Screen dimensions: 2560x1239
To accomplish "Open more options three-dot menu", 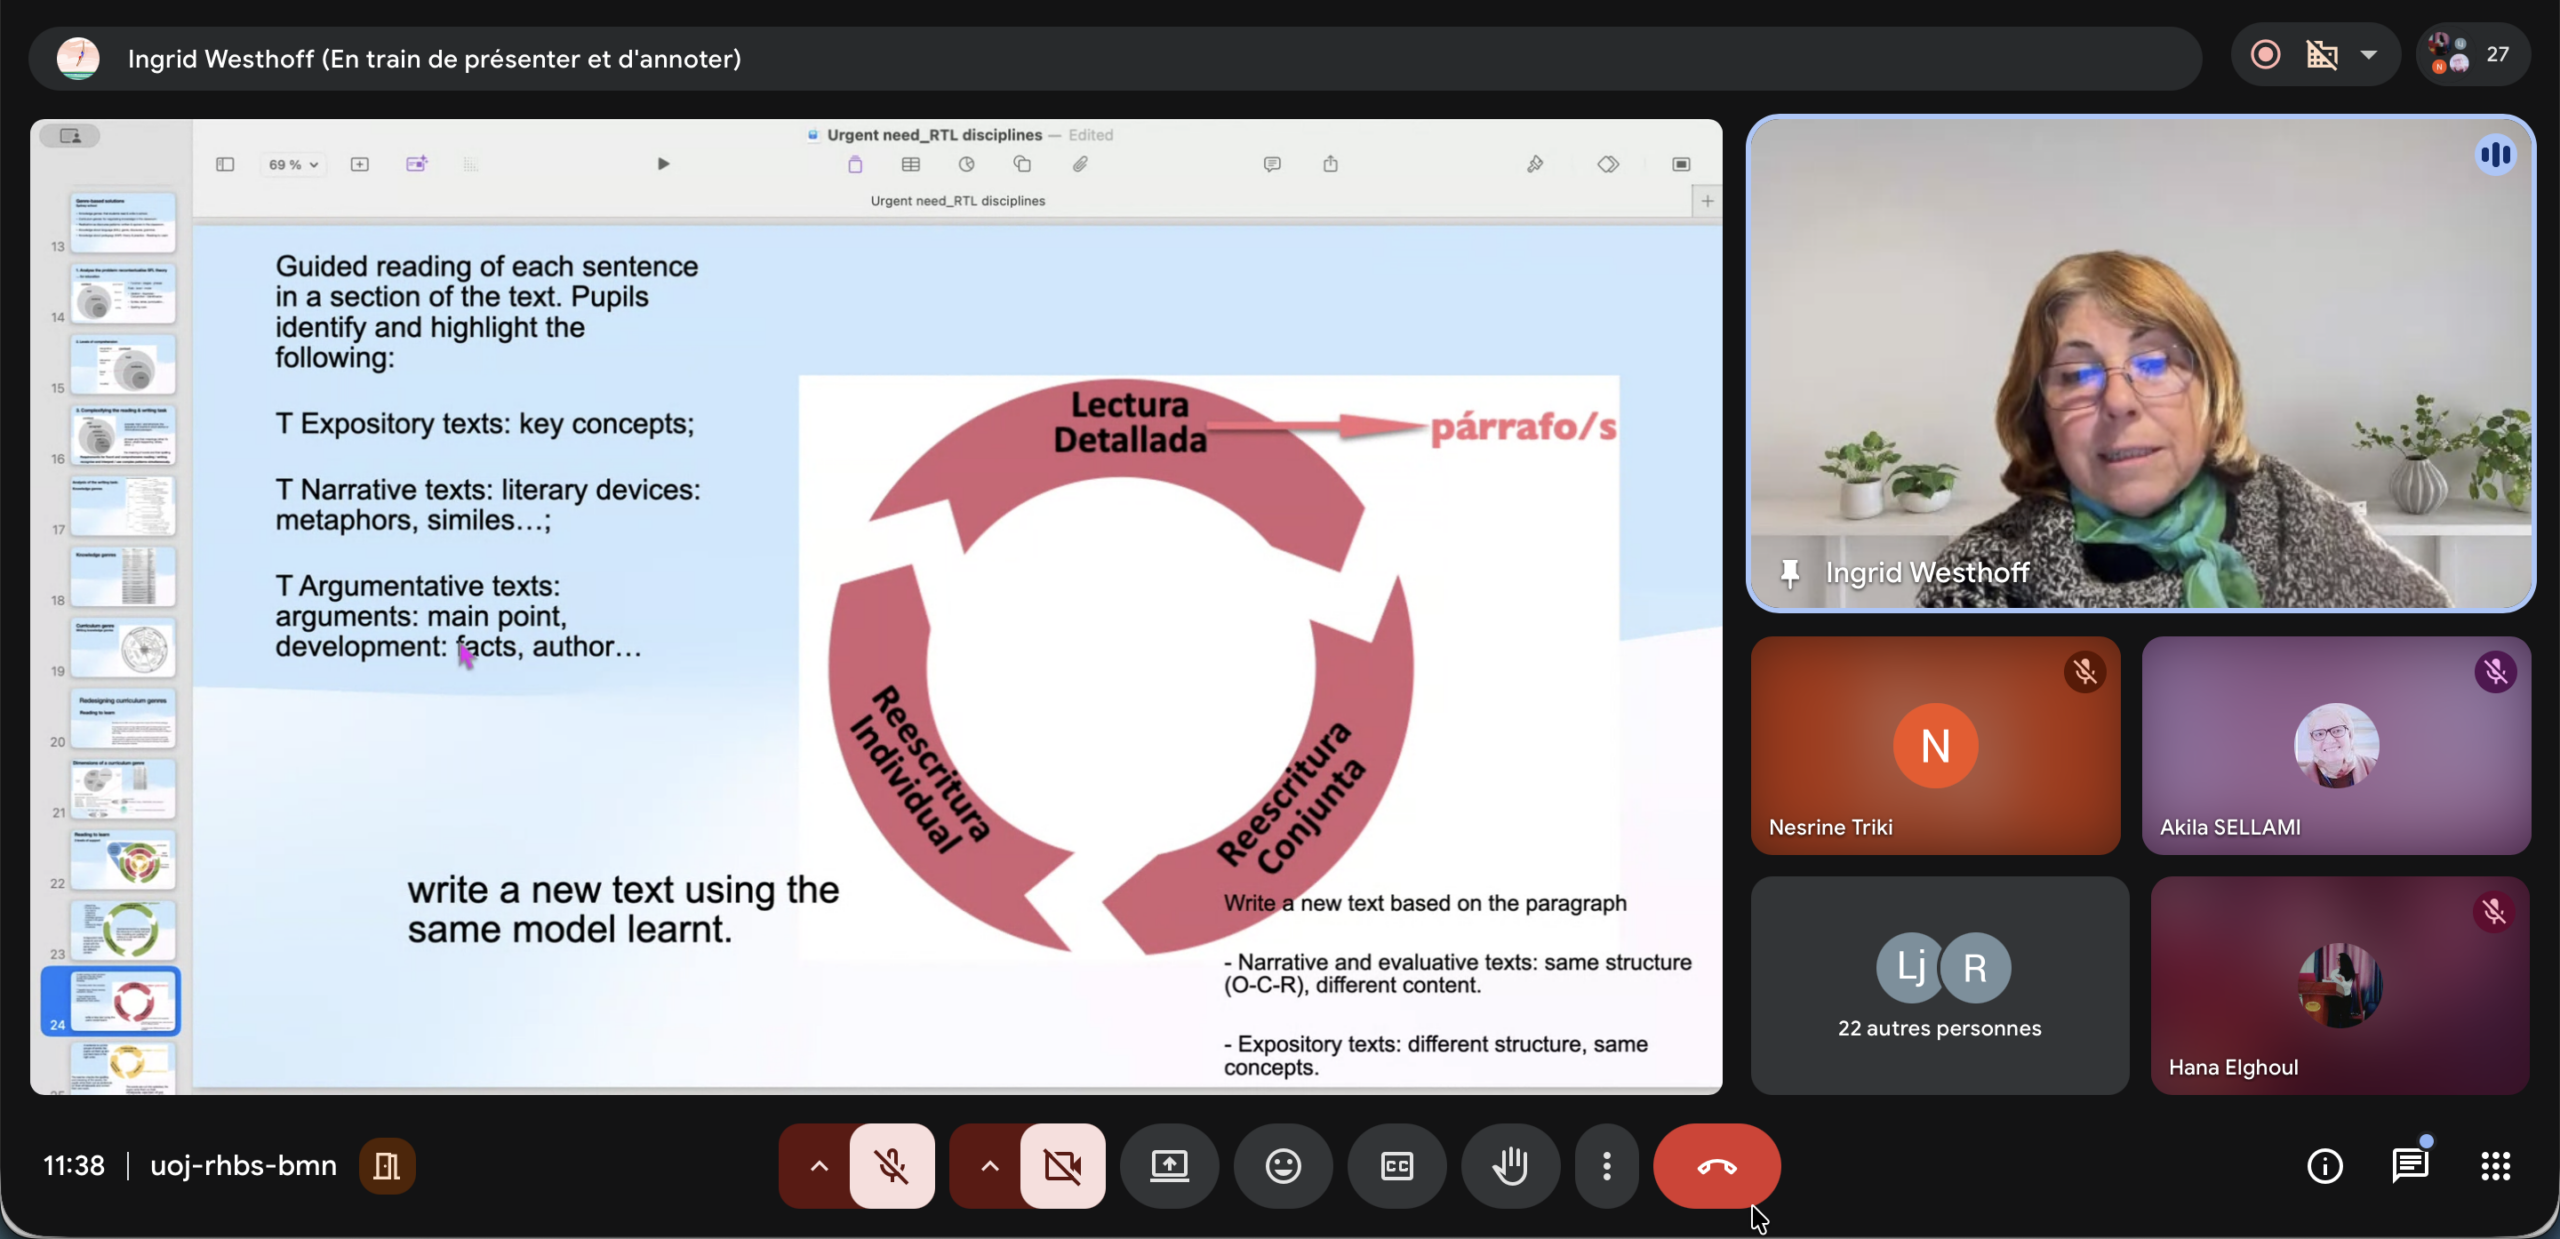I will (x=1606, y=1166).
